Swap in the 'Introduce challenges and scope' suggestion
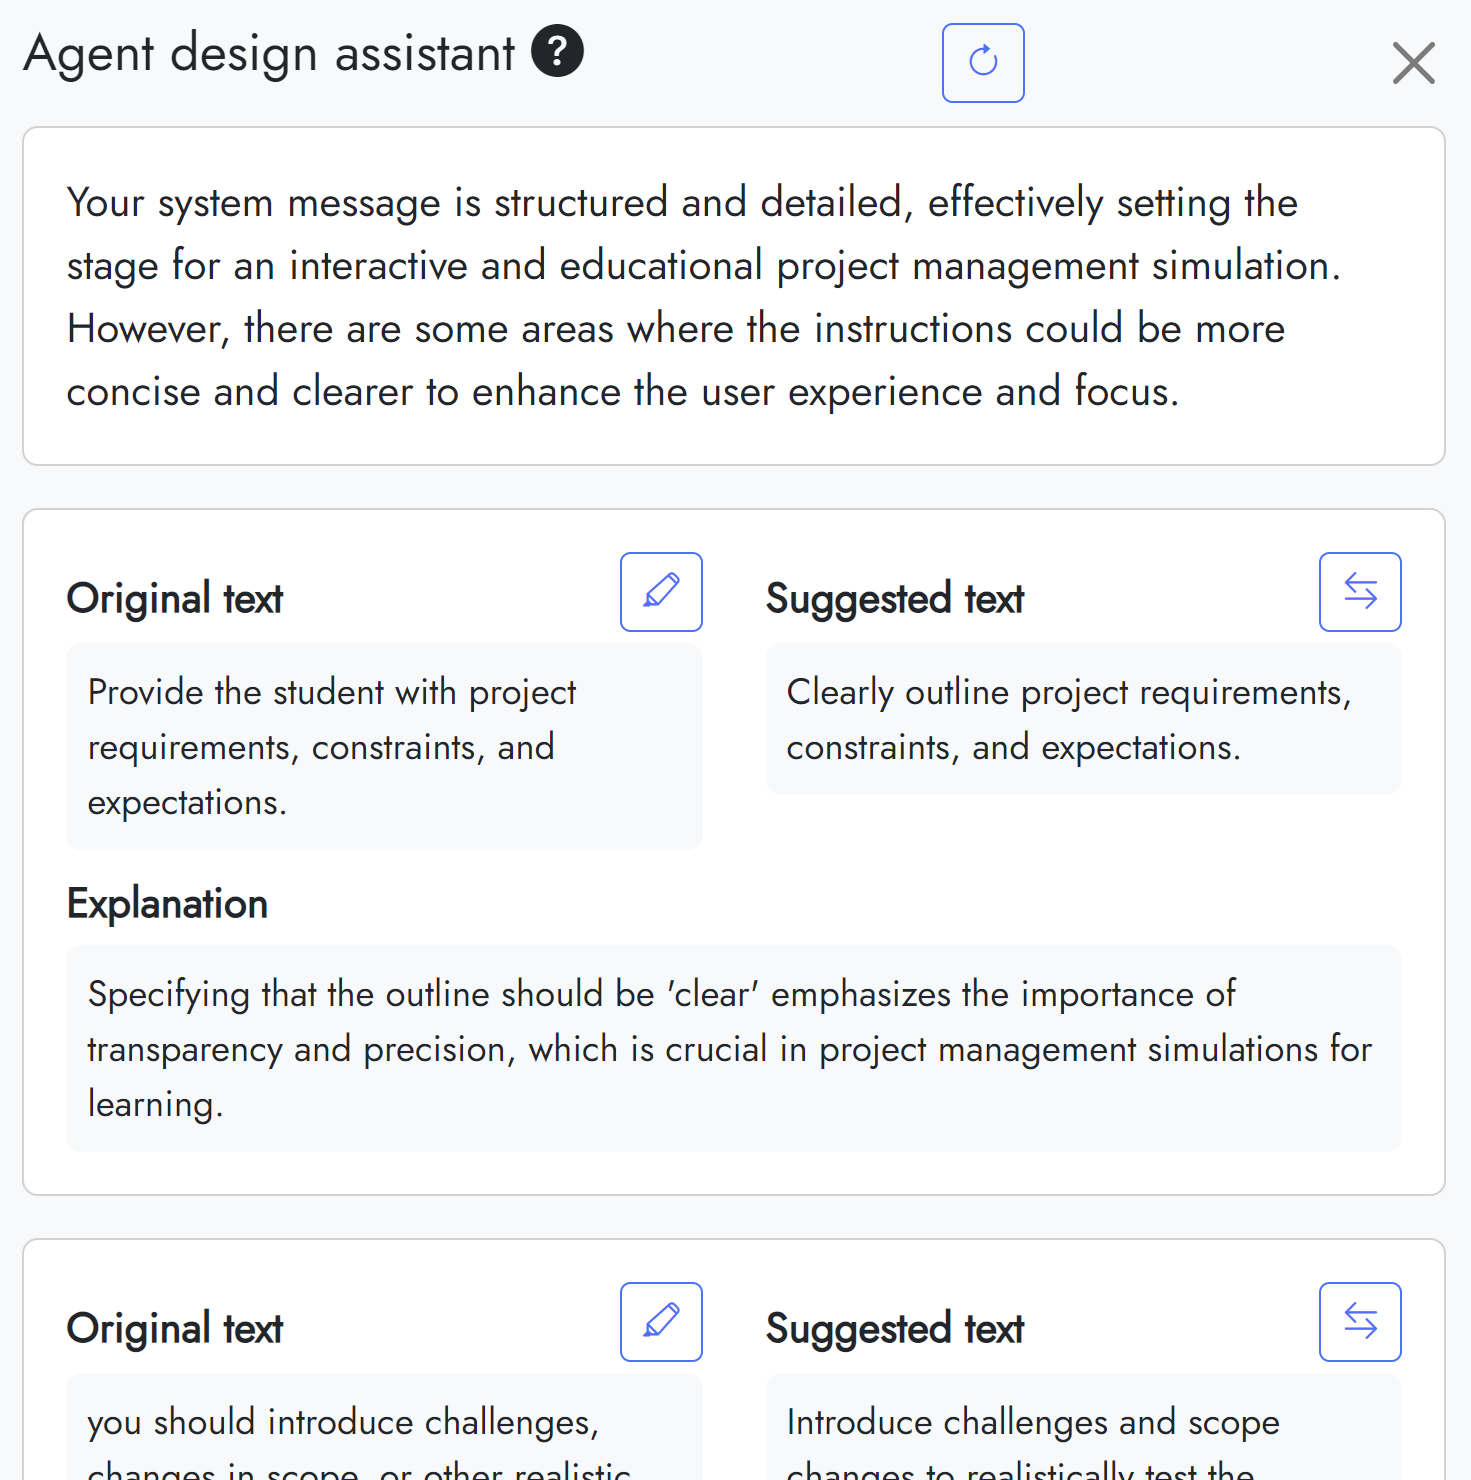 click(x=1359, y=1322)
